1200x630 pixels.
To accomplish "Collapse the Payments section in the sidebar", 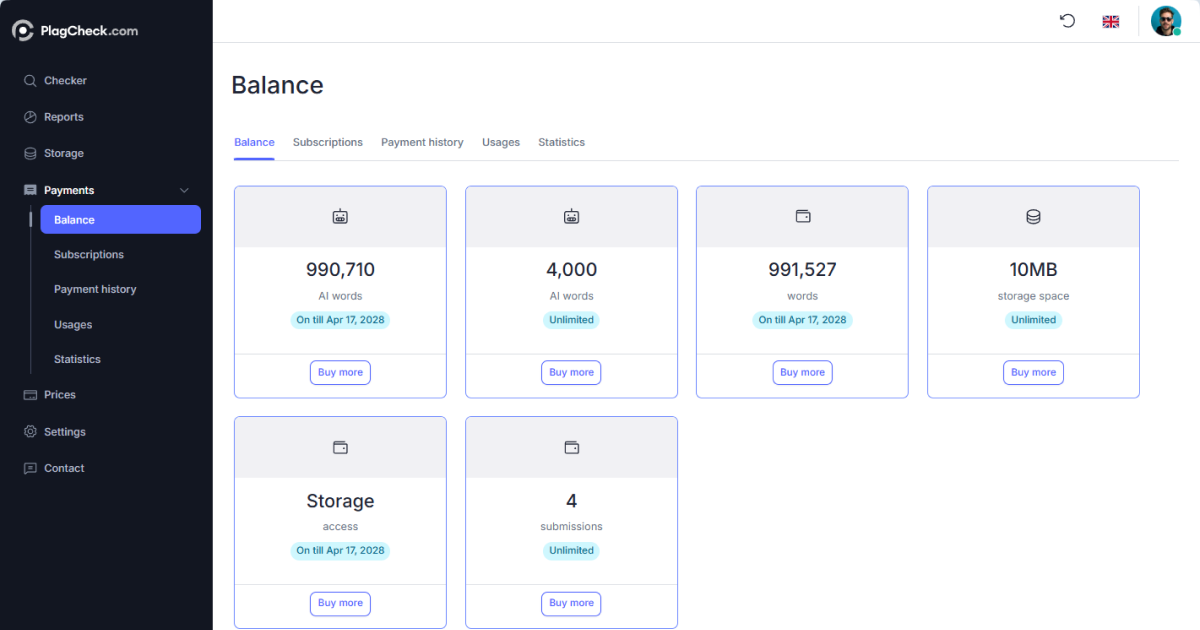I will [183, 190].
